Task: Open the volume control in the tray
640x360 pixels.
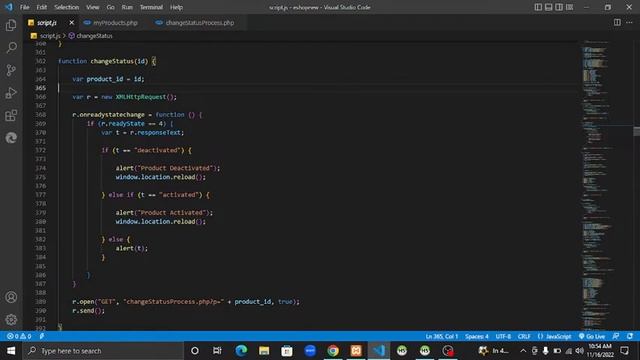Action: click(579, 351)
